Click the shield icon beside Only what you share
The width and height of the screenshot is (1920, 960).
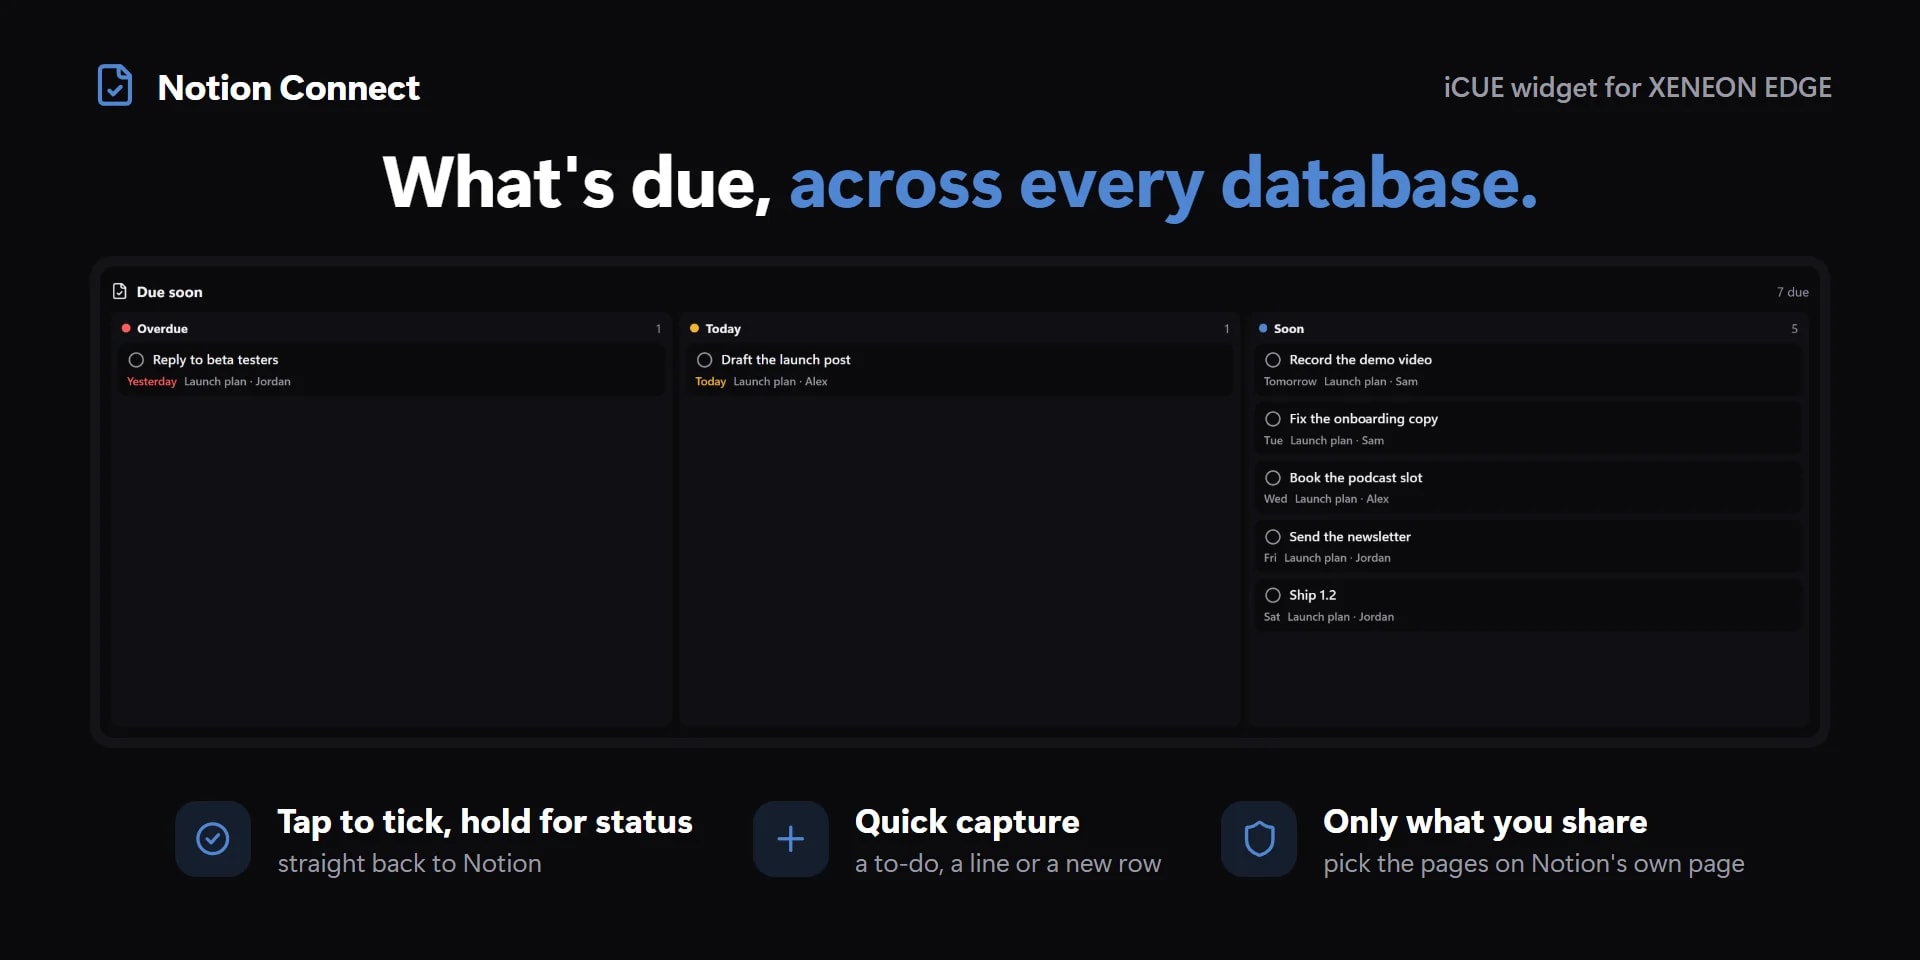tap(1259, 839)
